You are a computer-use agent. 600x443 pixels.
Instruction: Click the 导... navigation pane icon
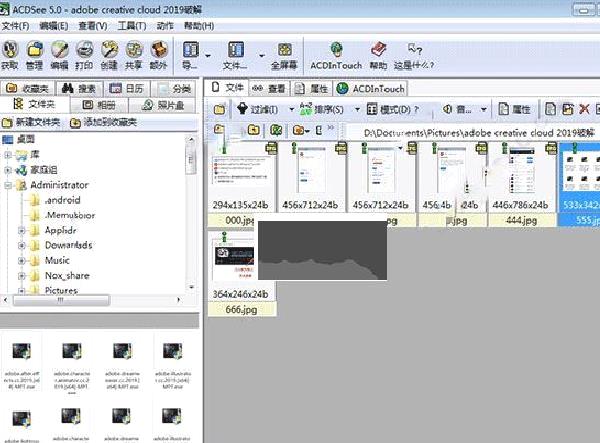coord(191,50)
